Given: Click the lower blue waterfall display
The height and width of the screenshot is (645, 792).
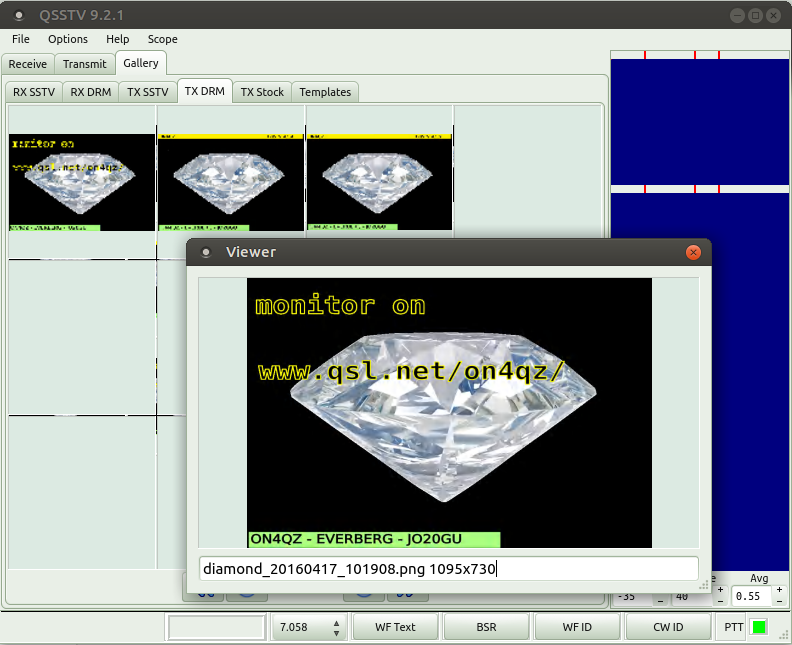Looking at the screenshot, I should pos(751,382).
